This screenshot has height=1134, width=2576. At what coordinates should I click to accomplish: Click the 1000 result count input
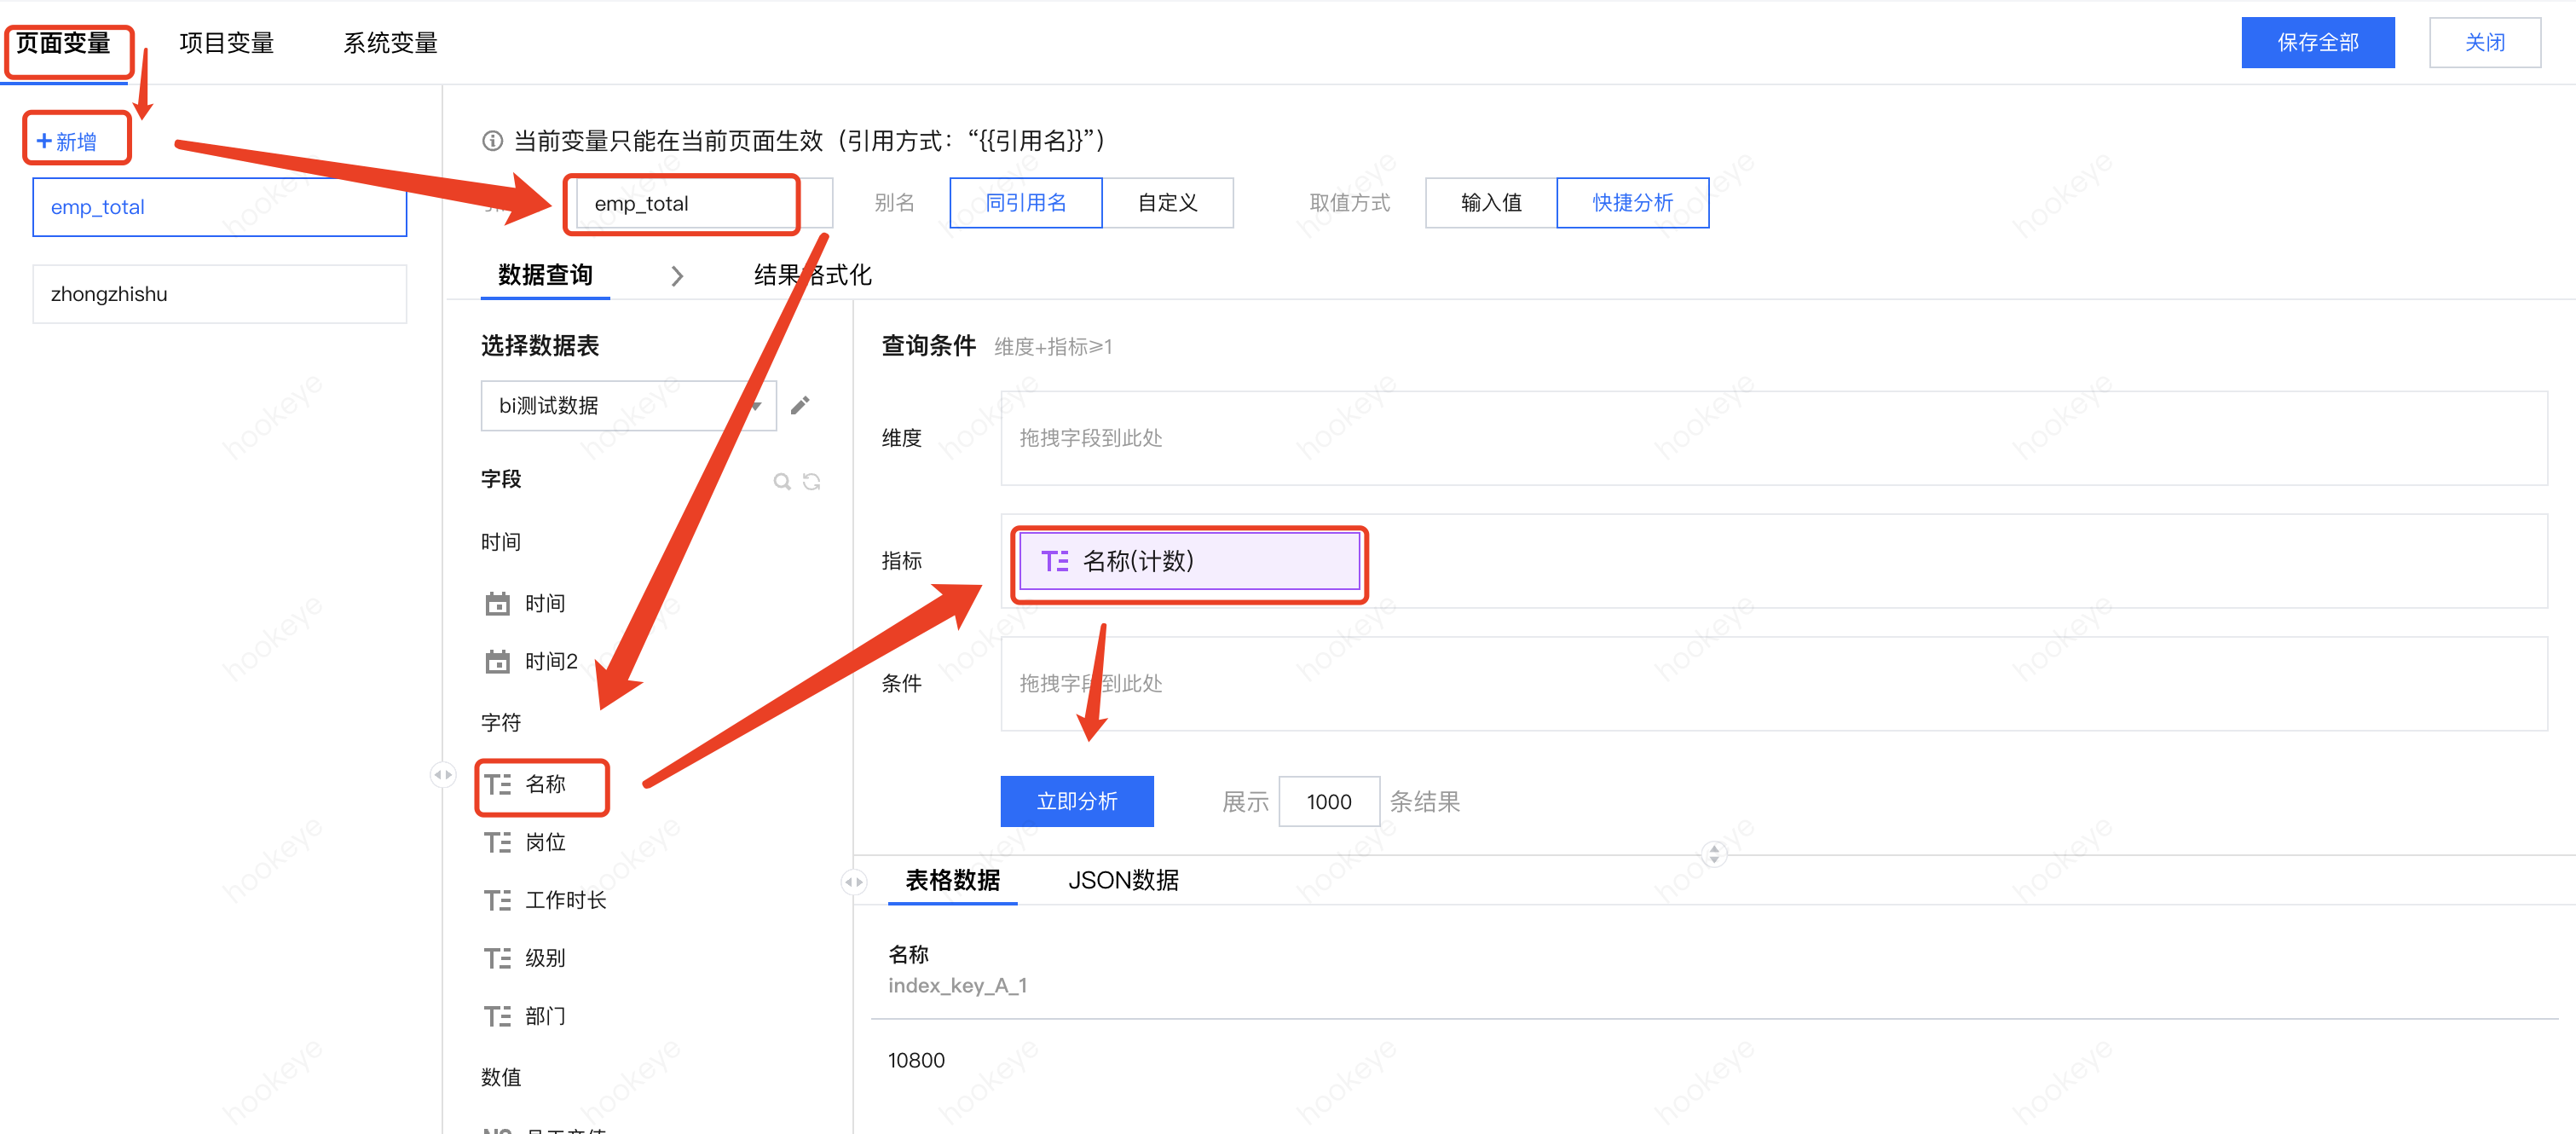click(1328, 802)
